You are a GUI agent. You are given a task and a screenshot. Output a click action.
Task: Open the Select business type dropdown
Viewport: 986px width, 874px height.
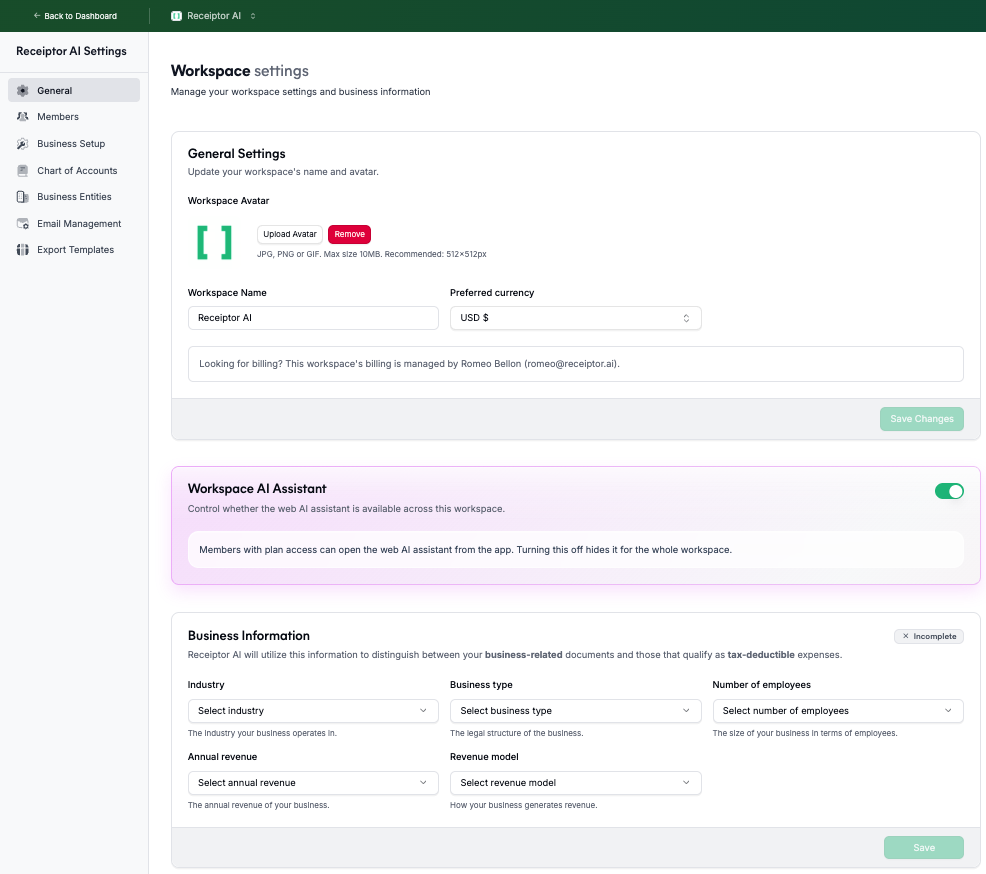coord(575,711)
